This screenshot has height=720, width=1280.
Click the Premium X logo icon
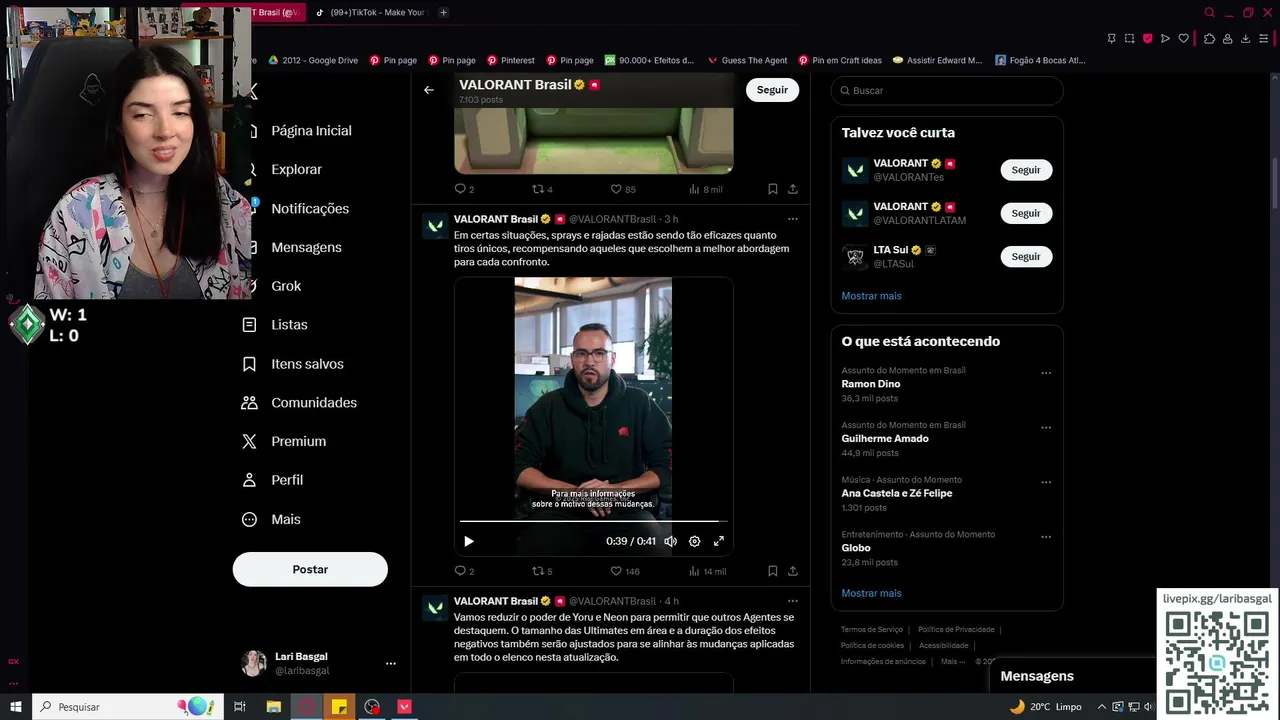click(250, 441)
